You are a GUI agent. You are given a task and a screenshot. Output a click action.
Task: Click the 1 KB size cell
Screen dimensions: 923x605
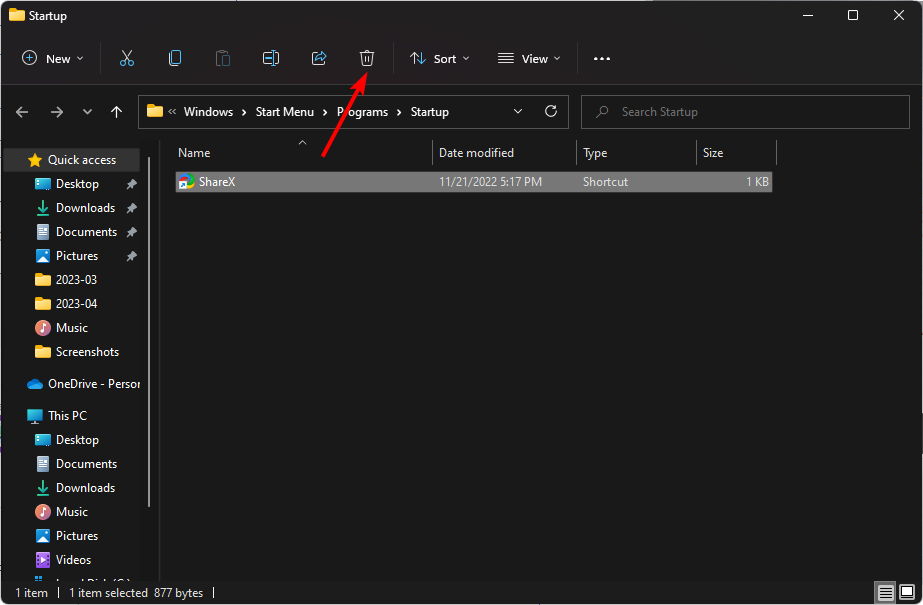click(x=758, y=182)
